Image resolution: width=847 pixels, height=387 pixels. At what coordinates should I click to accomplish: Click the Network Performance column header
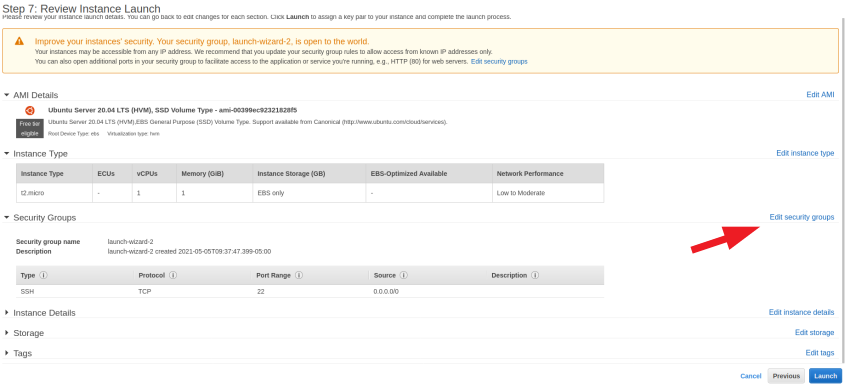point(548,174)
